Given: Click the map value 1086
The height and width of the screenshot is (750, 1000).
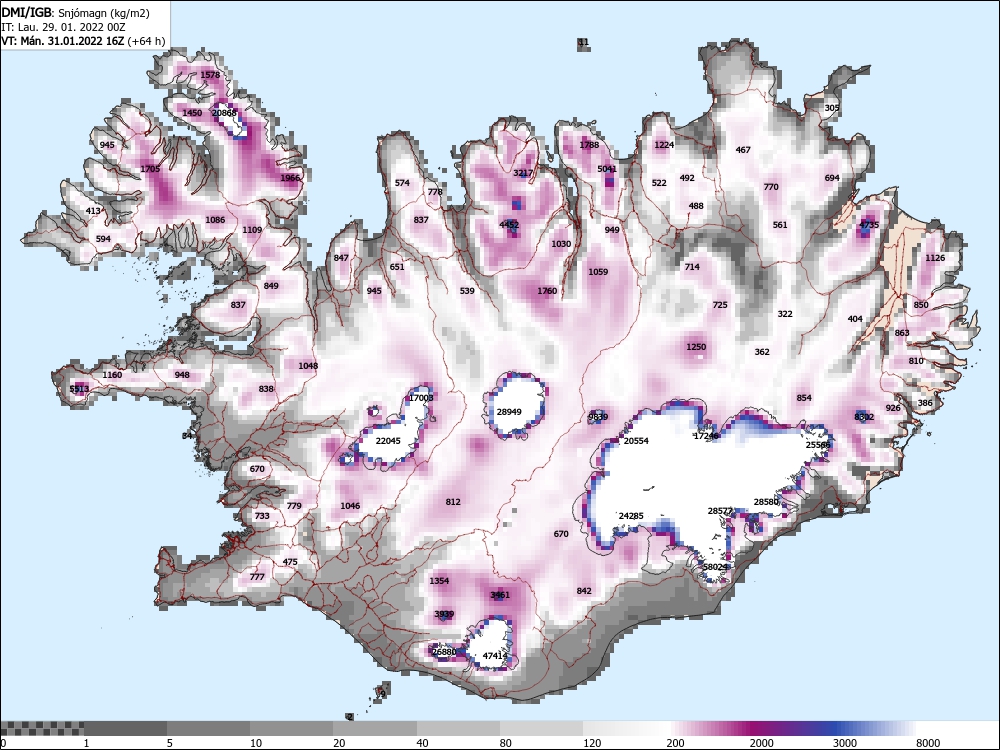Looking at the screenshot, I should 215,220.
